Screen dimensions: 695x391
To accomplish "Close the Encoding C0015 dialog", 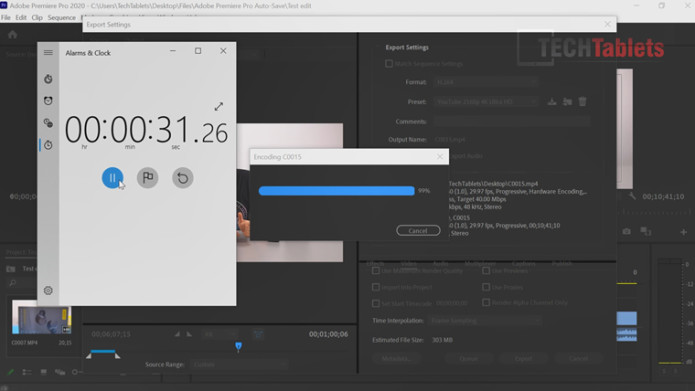I will pyautogui.click(x=440, y=156).
